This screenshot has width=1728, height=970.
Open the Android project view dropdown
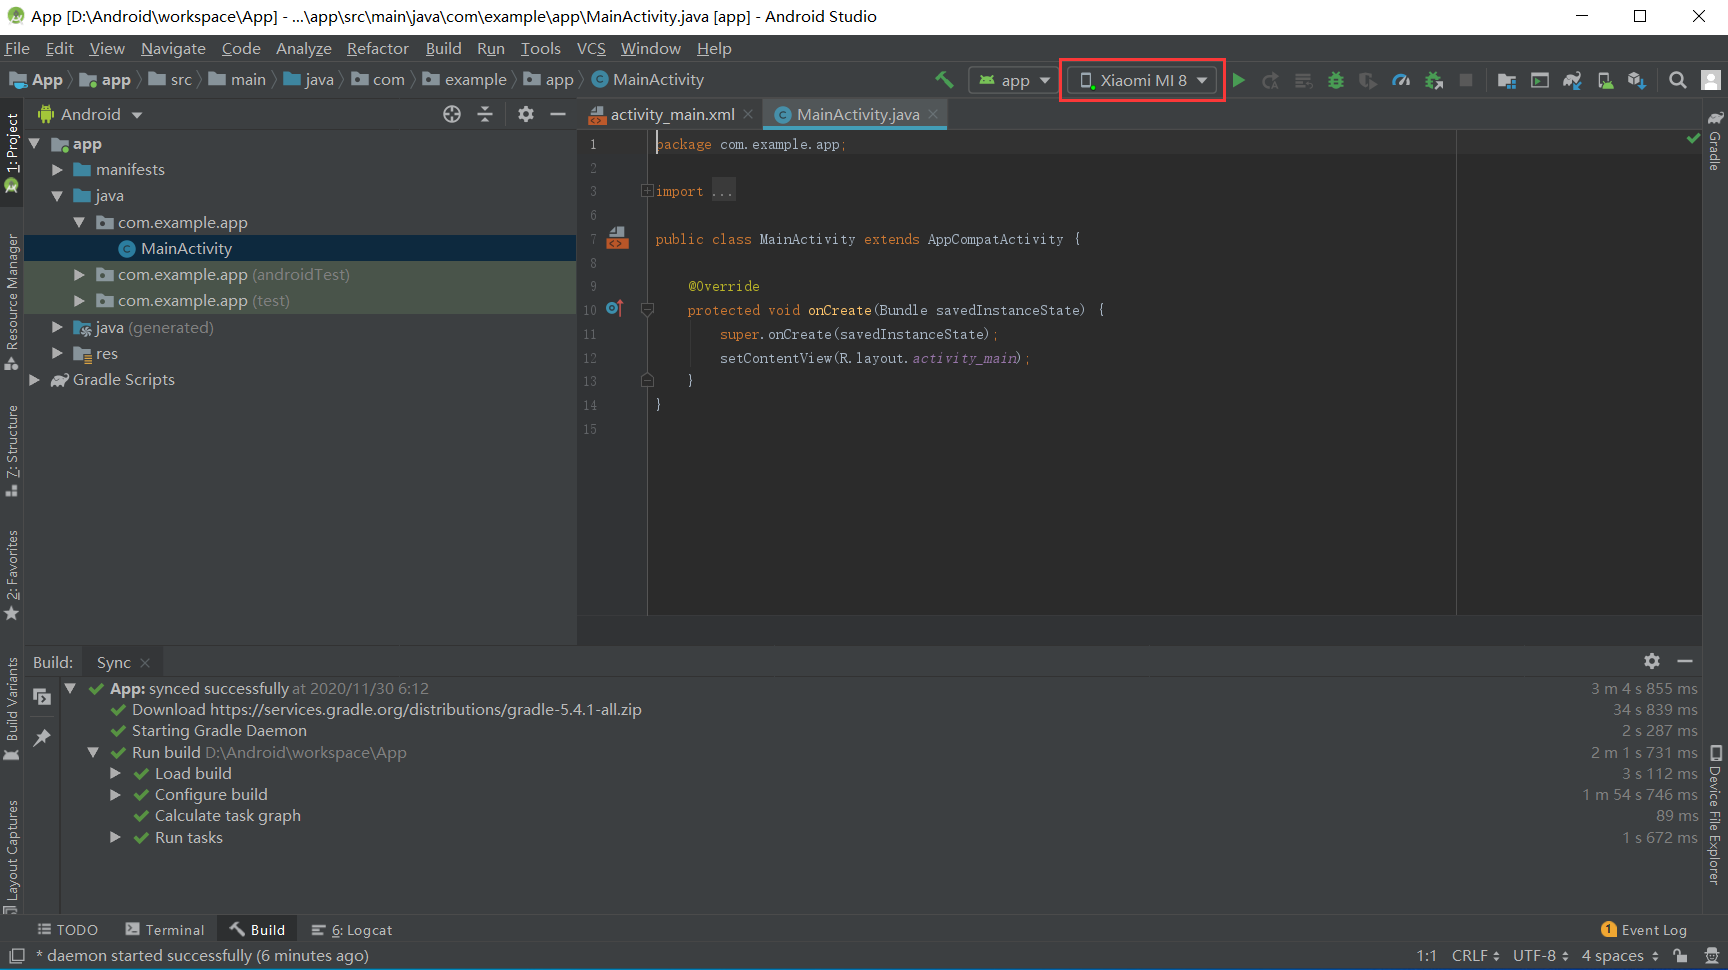pos(90,114)
